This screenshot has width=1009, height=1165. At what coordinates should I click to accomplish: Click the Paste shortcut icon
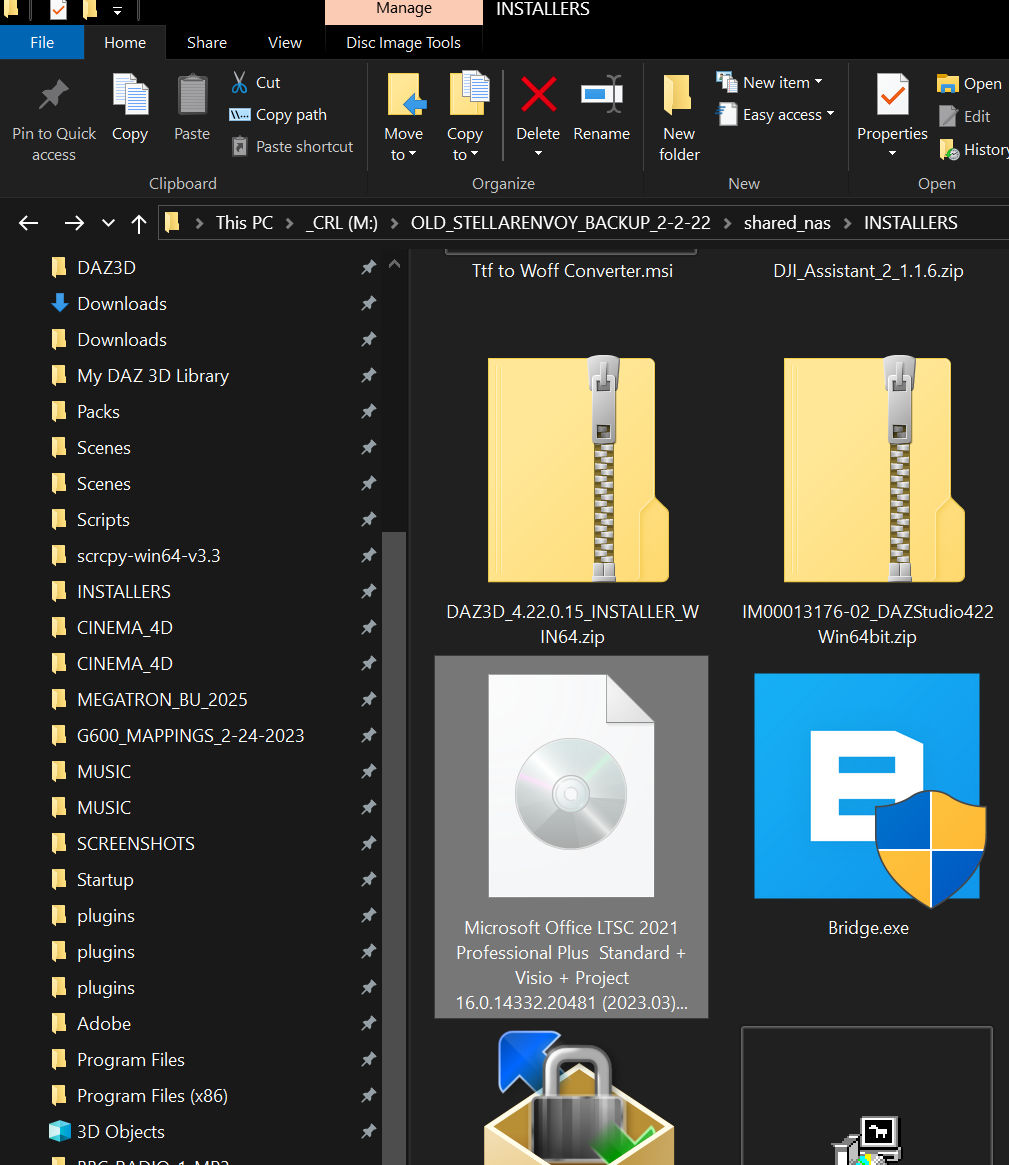click(x=239, y=146)
